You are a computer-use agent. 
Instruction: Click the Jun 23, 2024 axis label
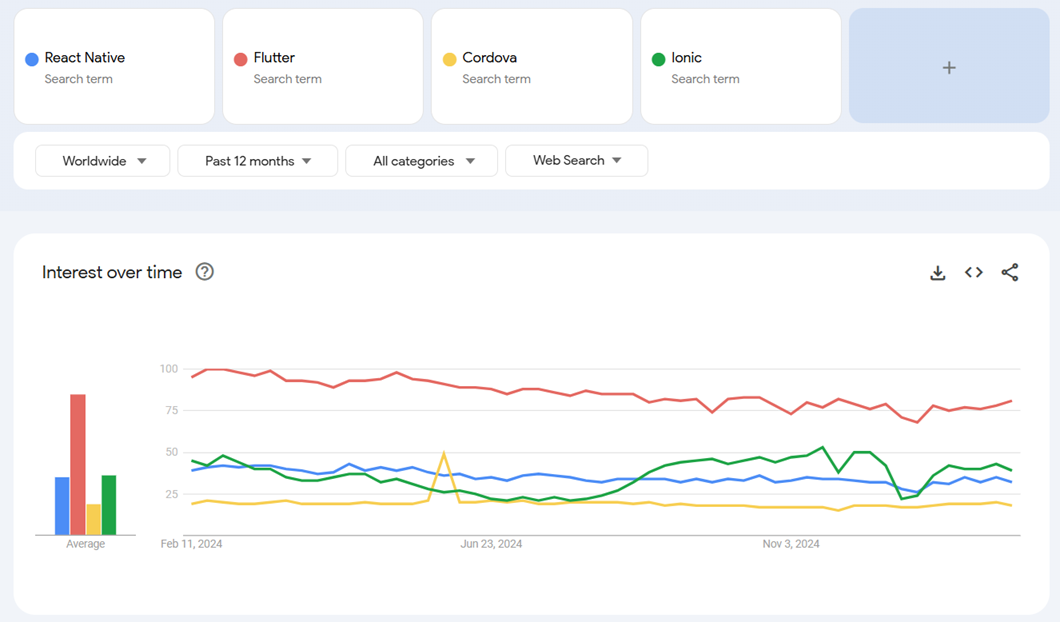[x=491, y=544]
